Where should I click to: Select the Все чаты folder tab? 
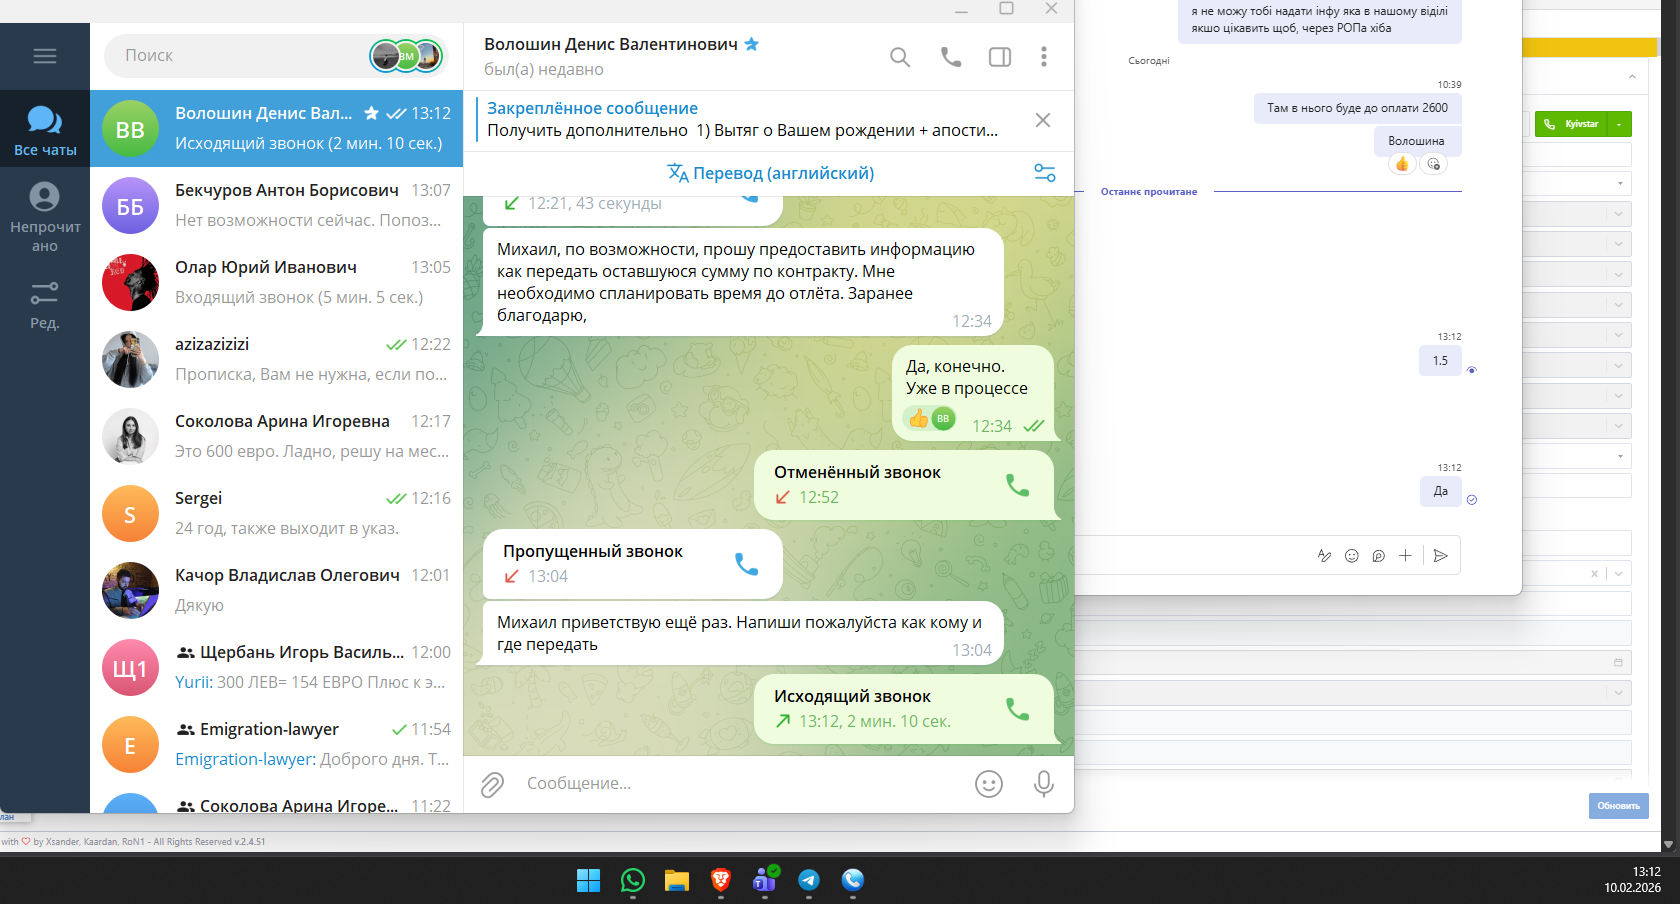point(45,131)
